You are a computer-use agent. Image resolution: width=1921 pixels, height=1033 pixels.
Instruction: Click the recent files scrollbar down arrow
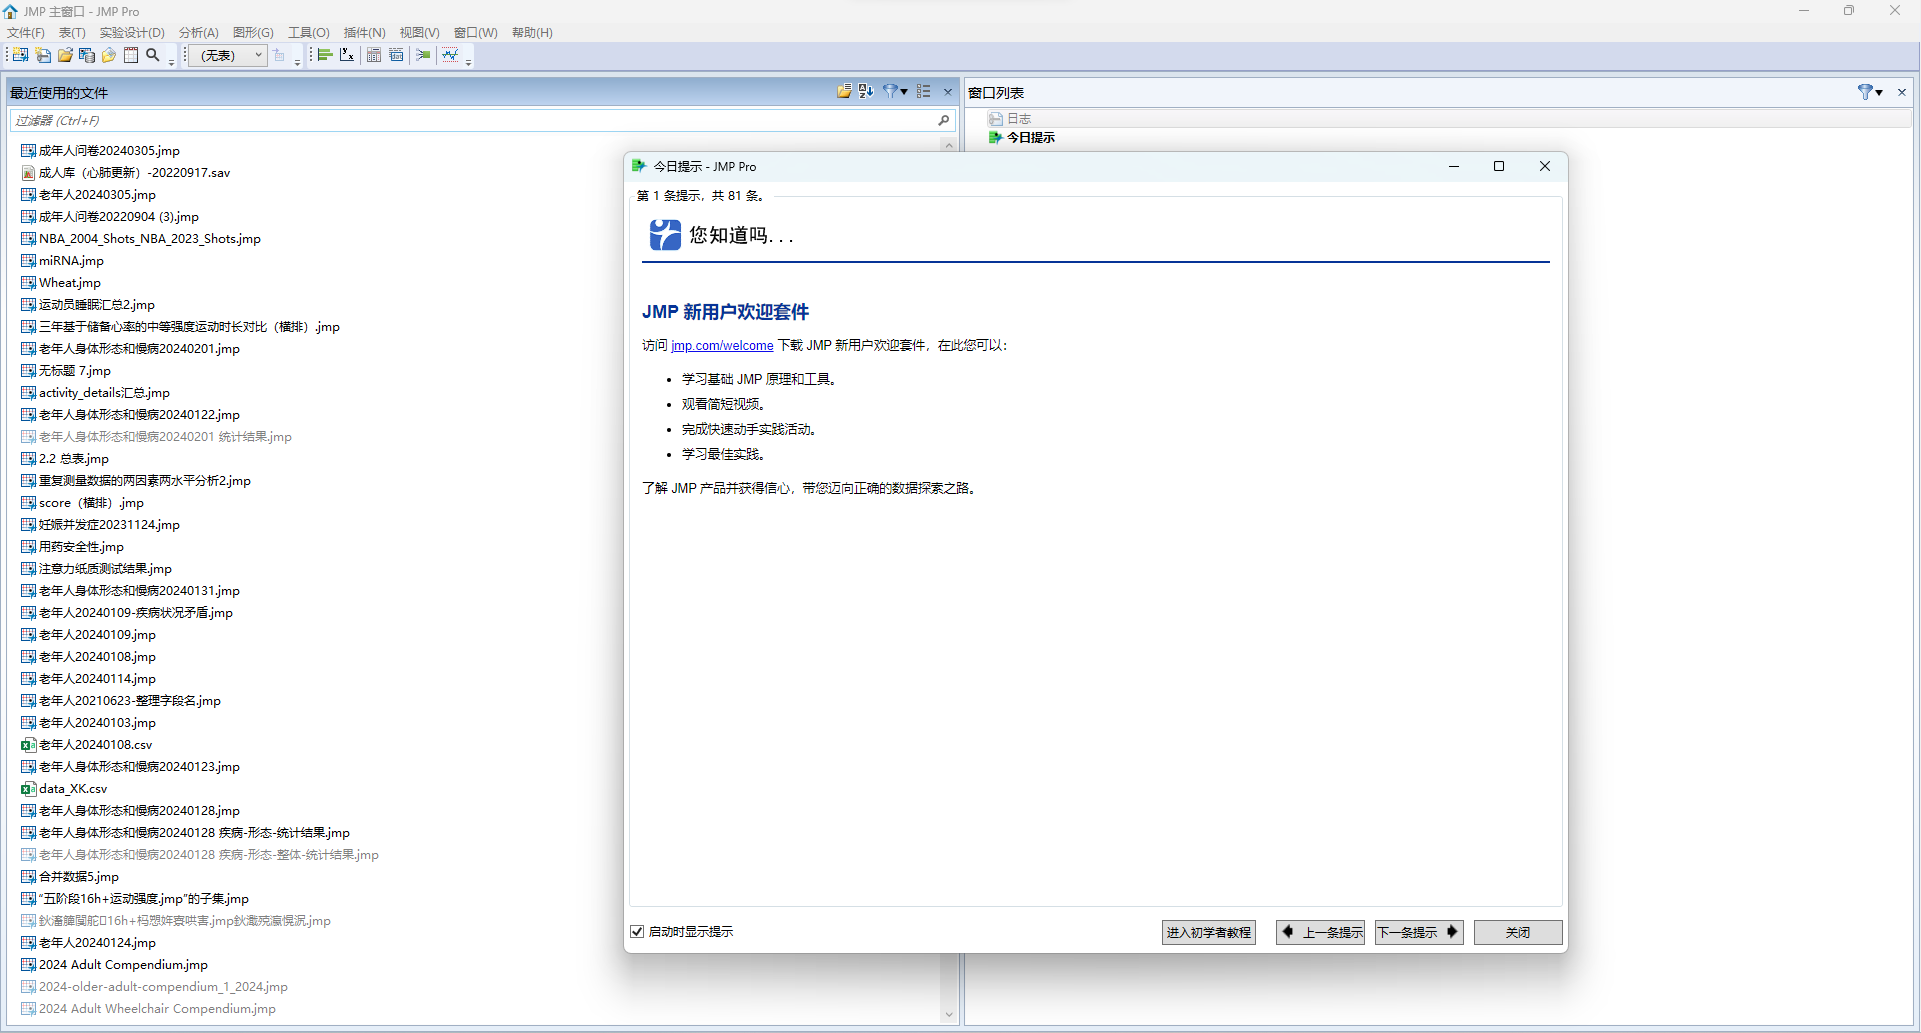pos(949,1015)
